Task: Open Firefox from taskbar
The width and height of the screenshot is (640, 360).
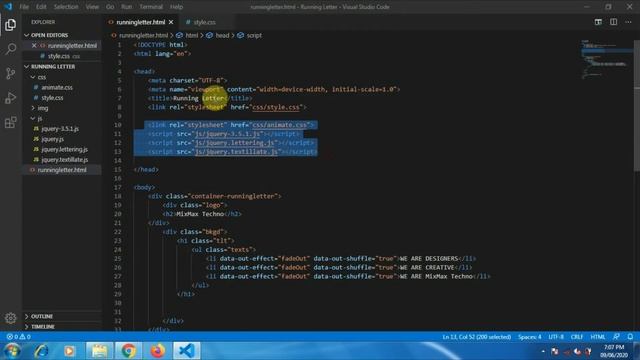Action: 158,351
